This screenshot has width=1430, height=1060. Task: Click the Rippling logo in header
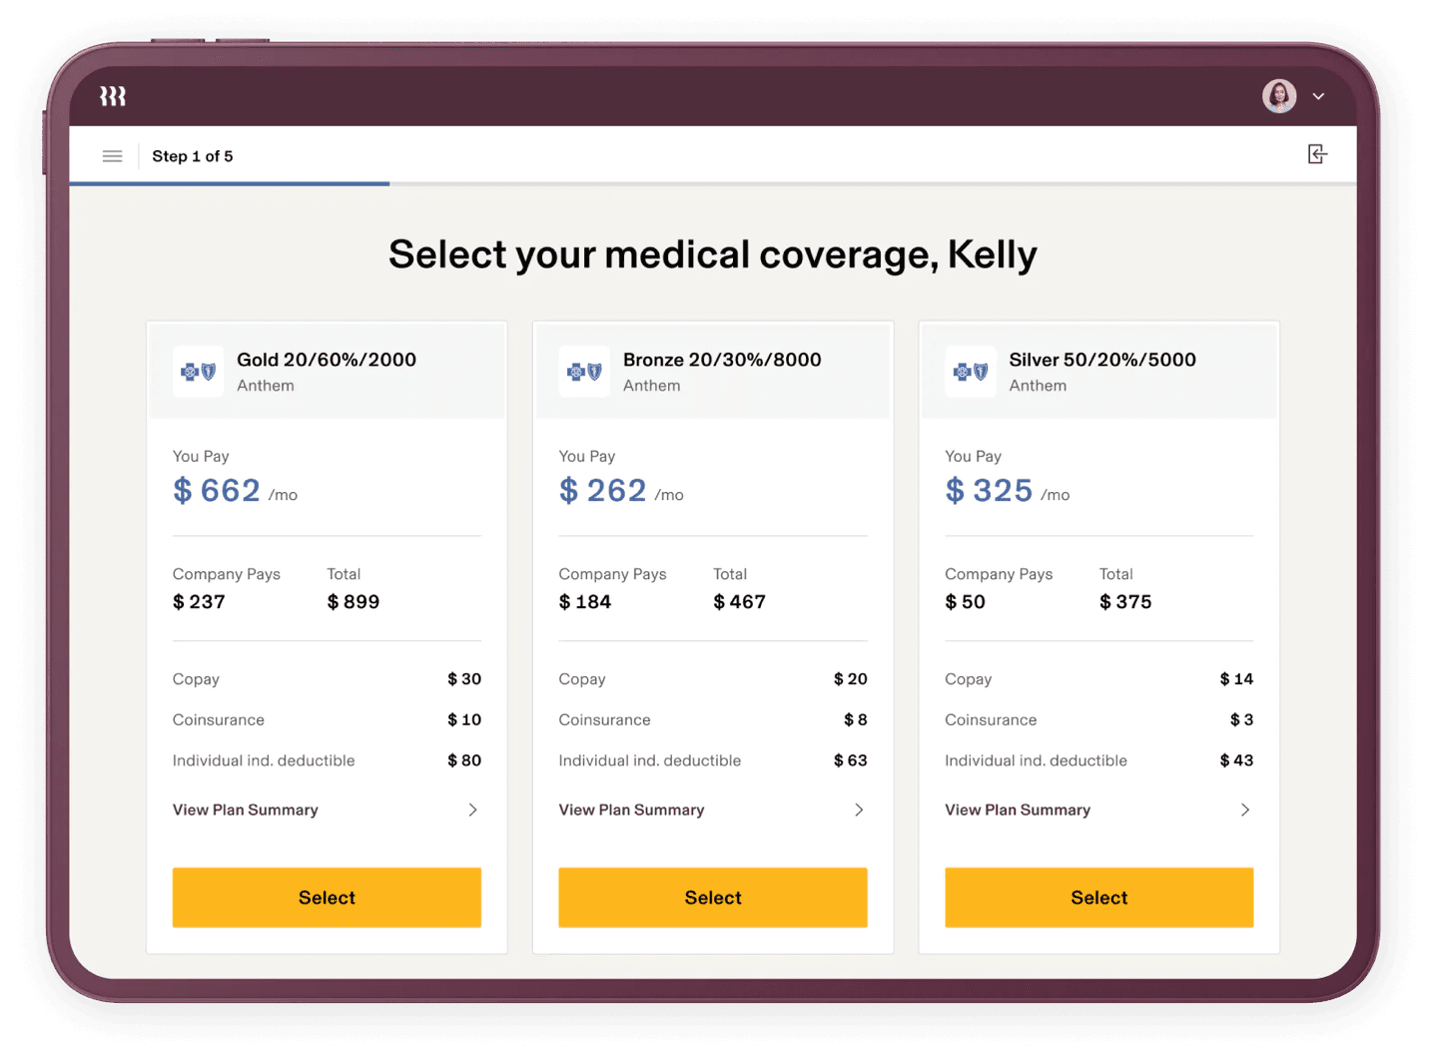pos(112,96)
